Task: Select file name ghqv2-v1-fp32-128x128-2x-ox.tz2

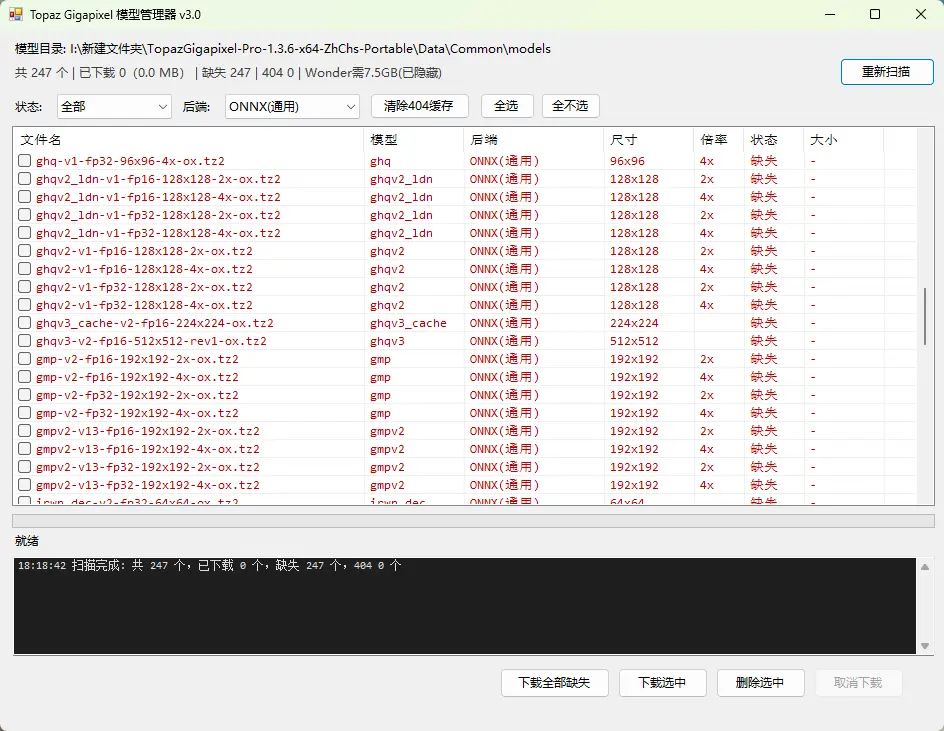Action: (x=144, y=287)
